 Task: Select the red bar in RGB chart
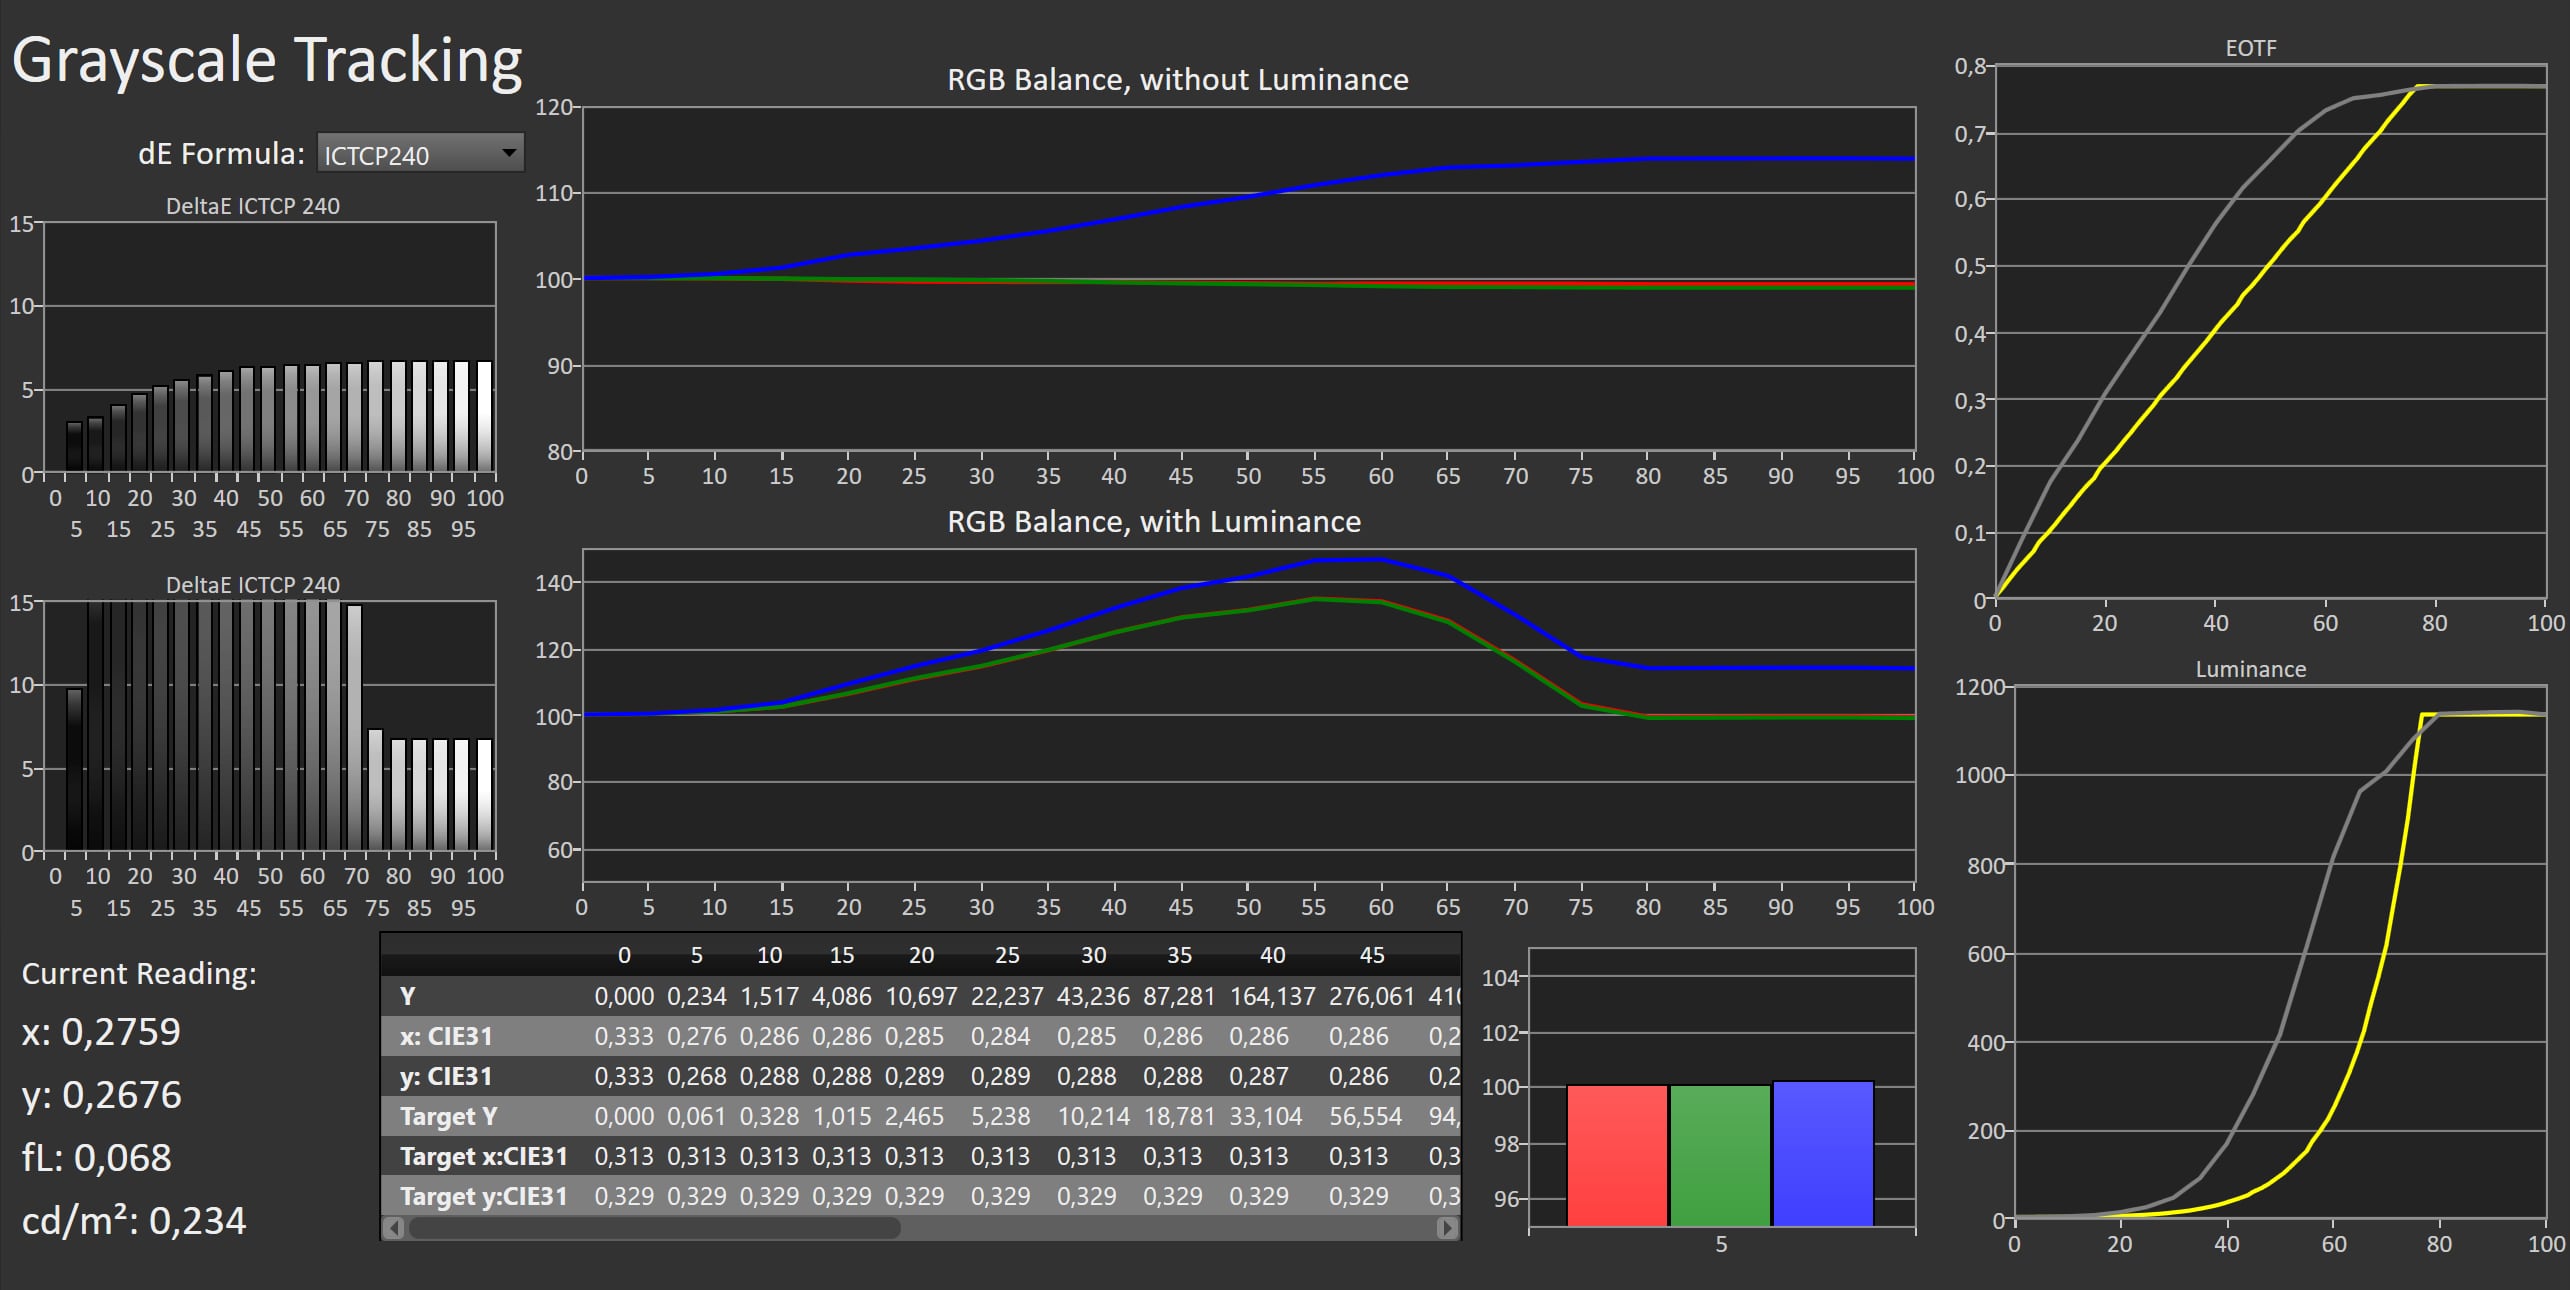1616,1155
